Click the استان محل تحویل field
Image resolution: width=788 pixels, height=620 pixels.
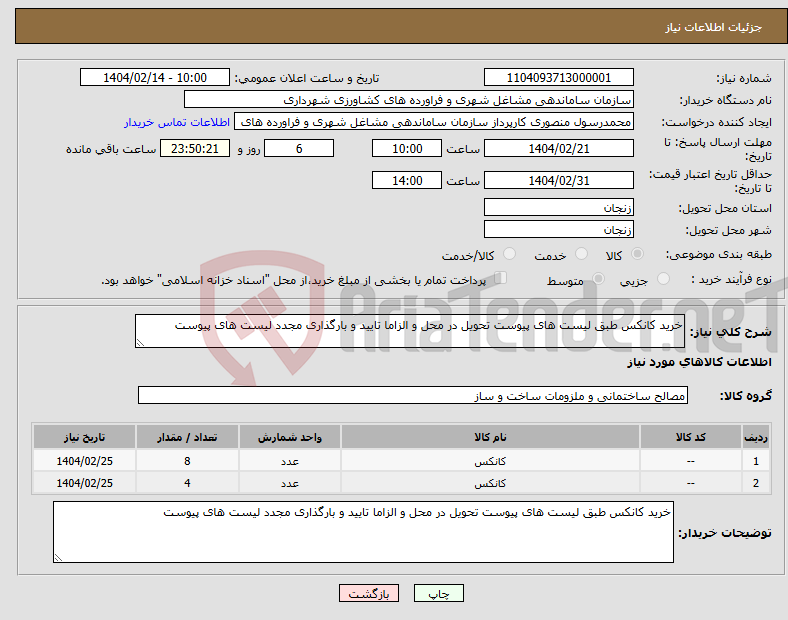(558, 207)
